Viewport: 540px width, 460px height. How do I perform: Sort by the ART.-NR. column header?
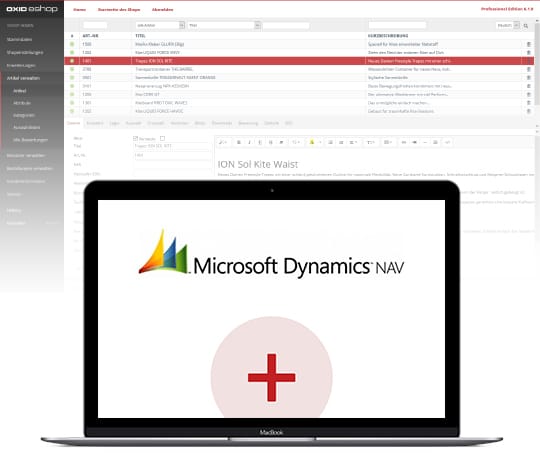click(x=90, y=36)
